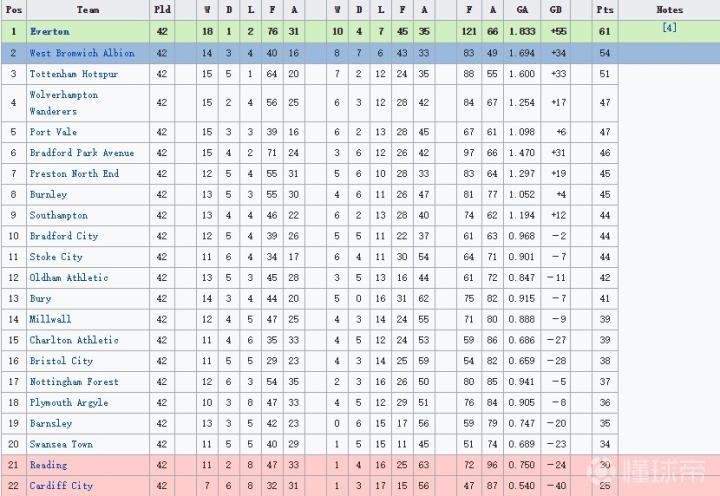Click the reference note [4] link
The height and width of the screenshot is (496, 720).
click(x=669, y=28)
